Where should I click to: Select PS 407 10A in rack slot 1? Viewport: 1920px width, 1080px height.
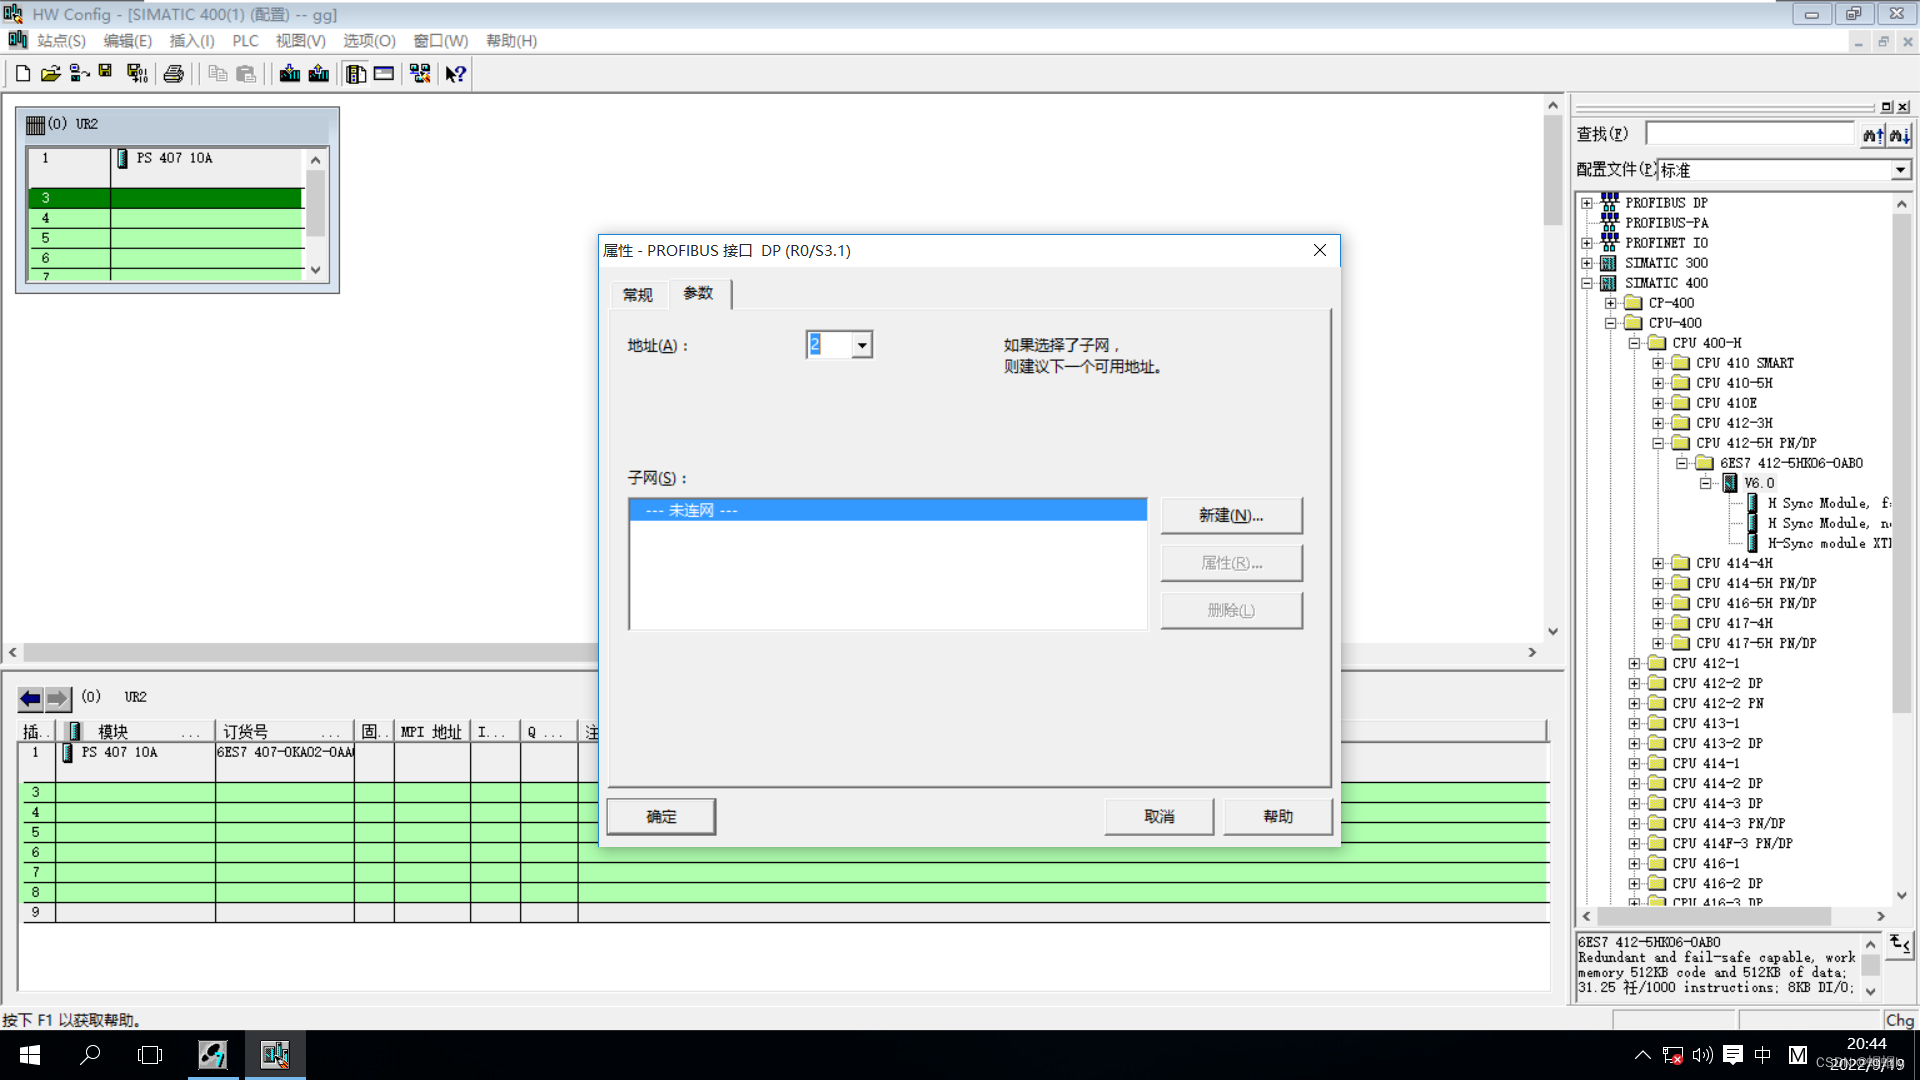(174, 158)
